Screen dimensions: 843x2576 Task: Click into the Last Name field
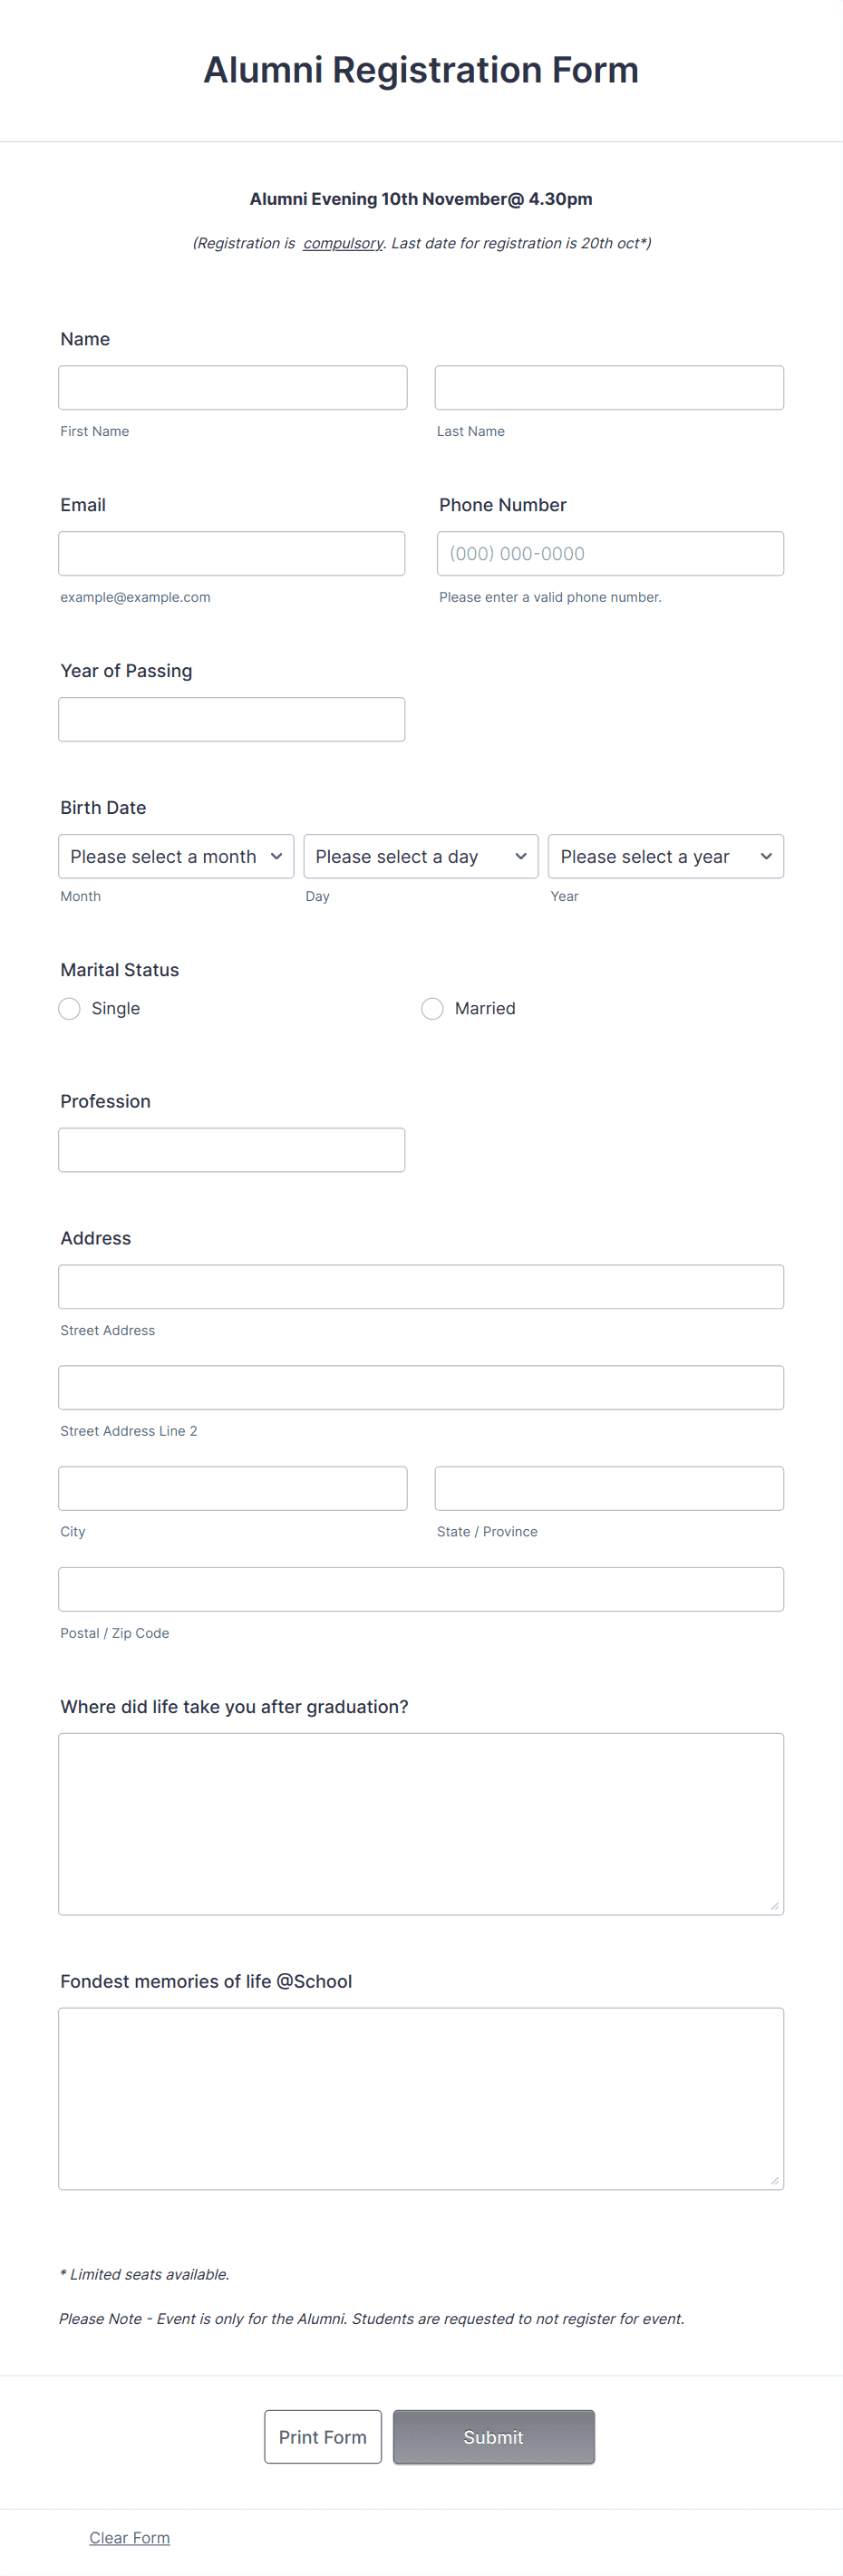click(x=608, y=387)
